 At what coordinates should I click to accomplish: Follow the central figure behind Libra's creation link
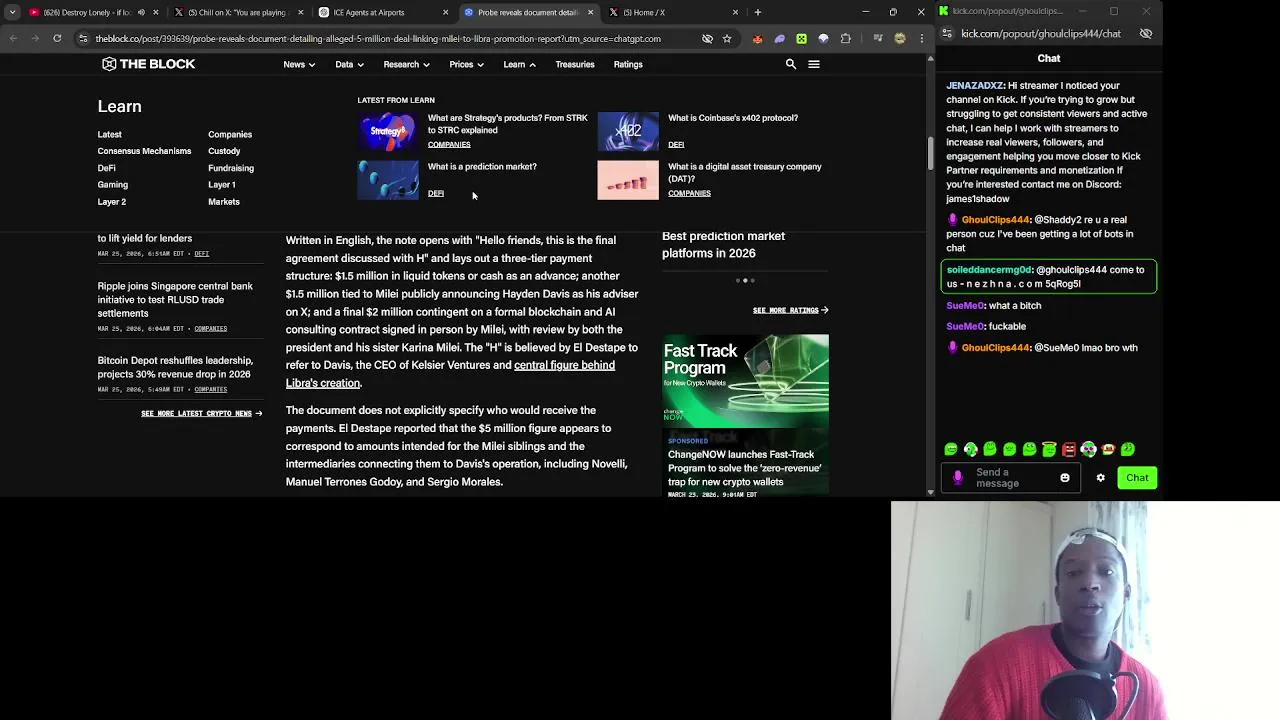click(450, 374)
